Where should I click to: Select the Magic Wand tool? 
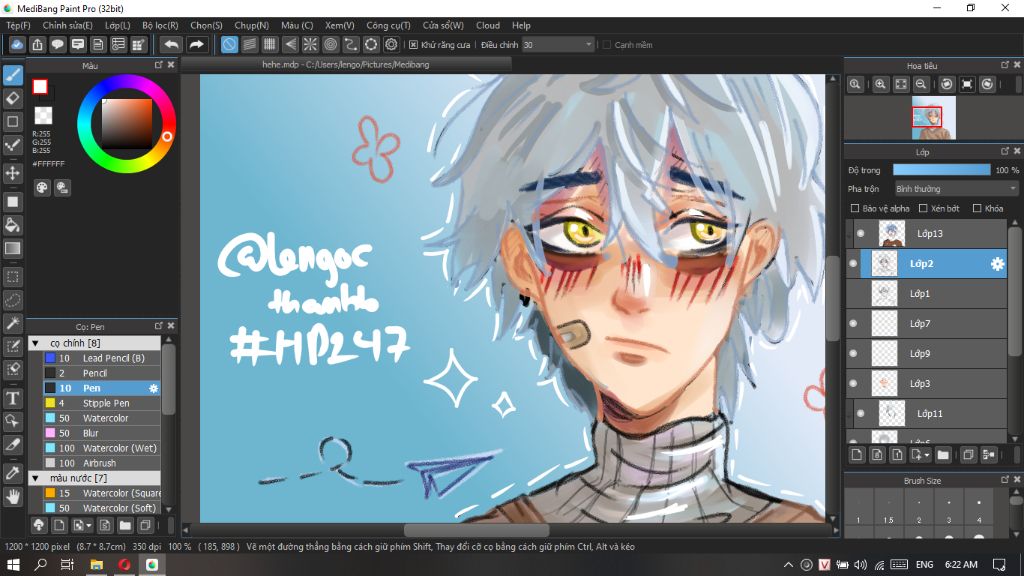point(12,323)
